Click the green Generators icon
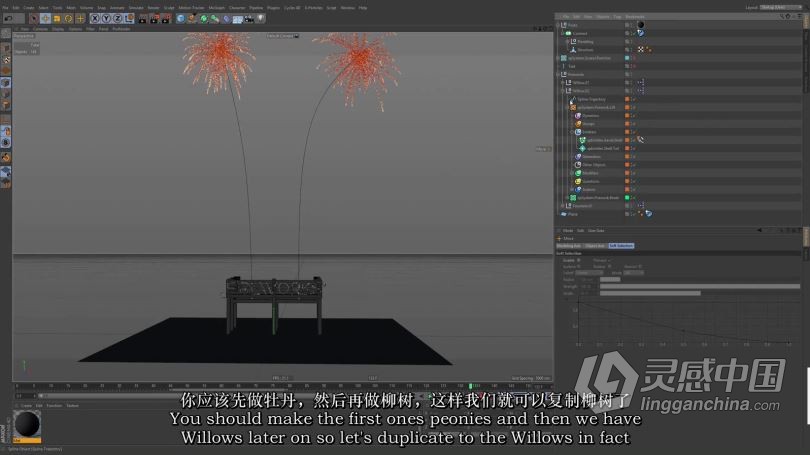The image size is (810, 455). [204, 19]
